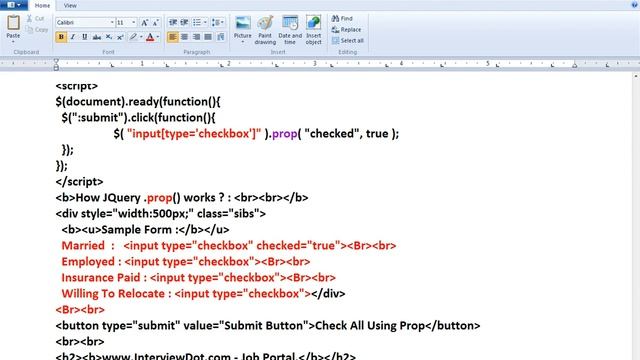Click the left indent marker on ruler
This screenshot has height=360, width=640.
[x=56, y=64]
